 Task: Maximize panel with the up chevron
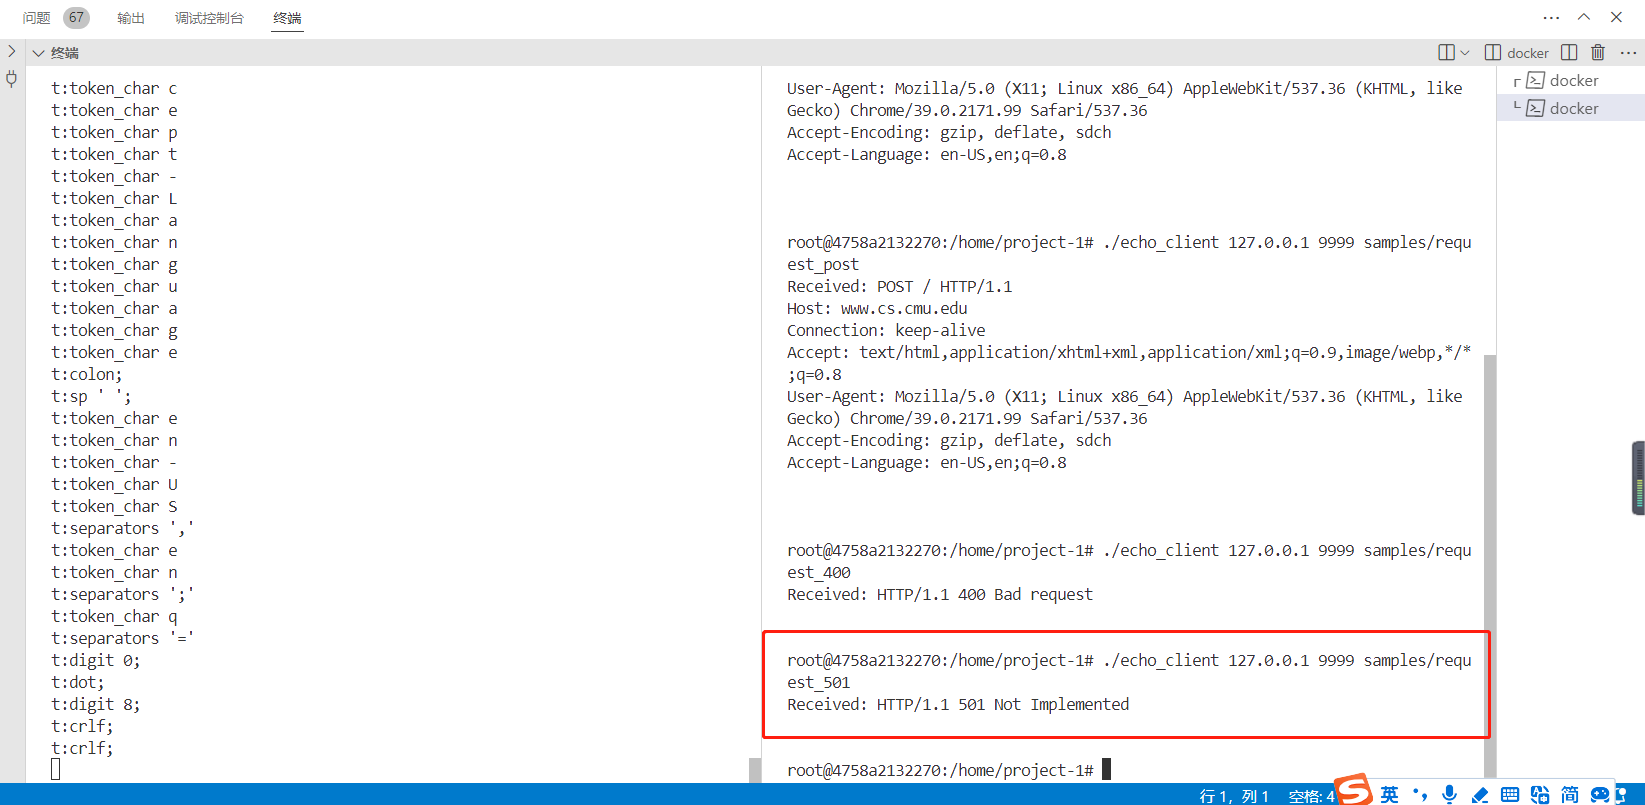(x=1584, y=17)
